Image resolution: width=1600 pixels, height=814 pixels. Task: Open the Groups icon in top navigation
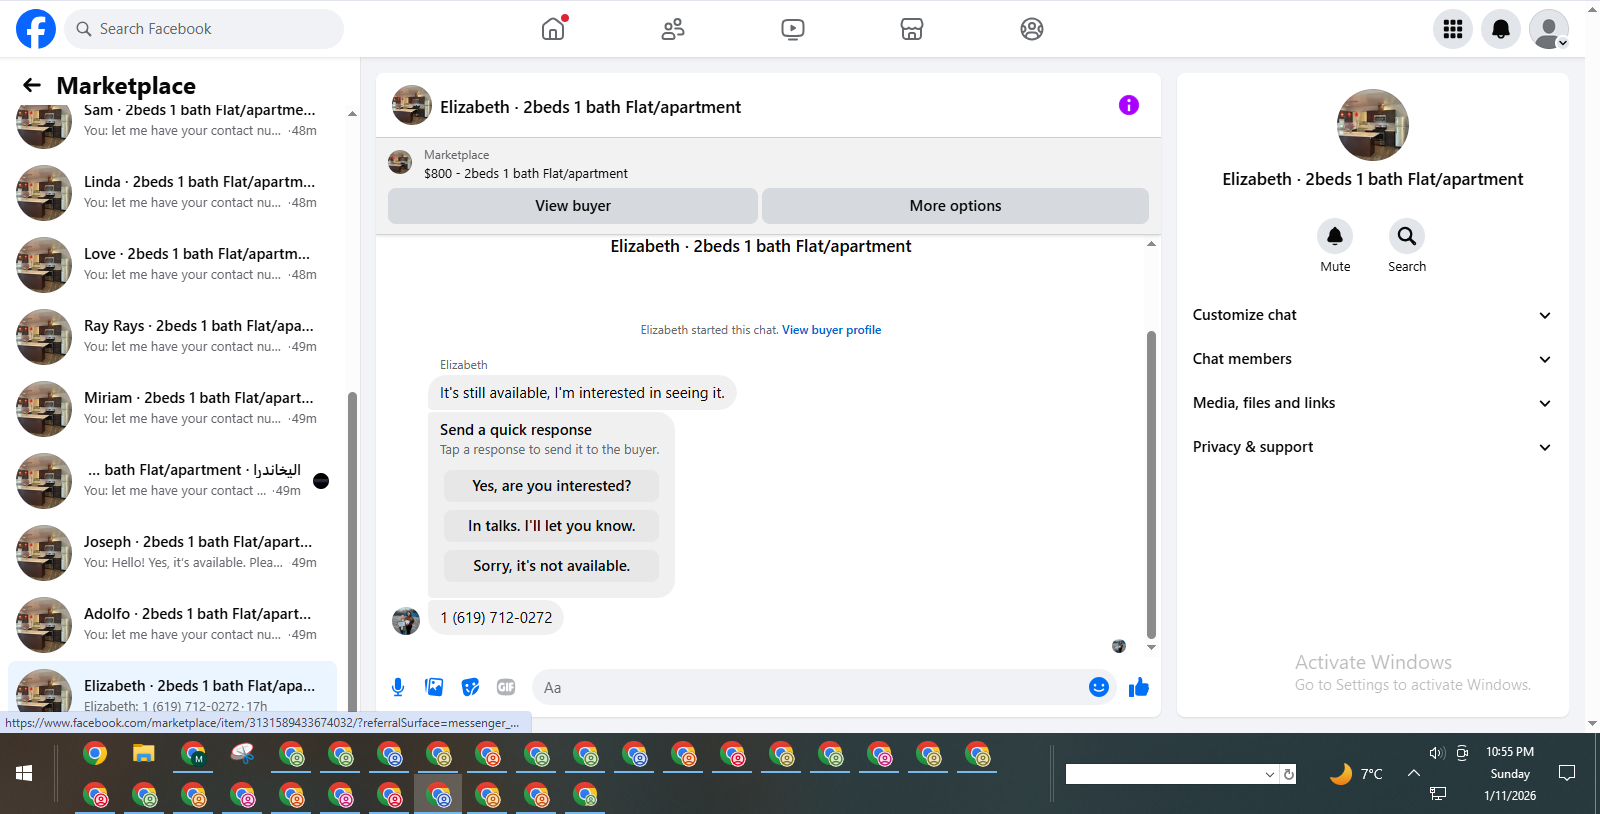pos(1032,29)
